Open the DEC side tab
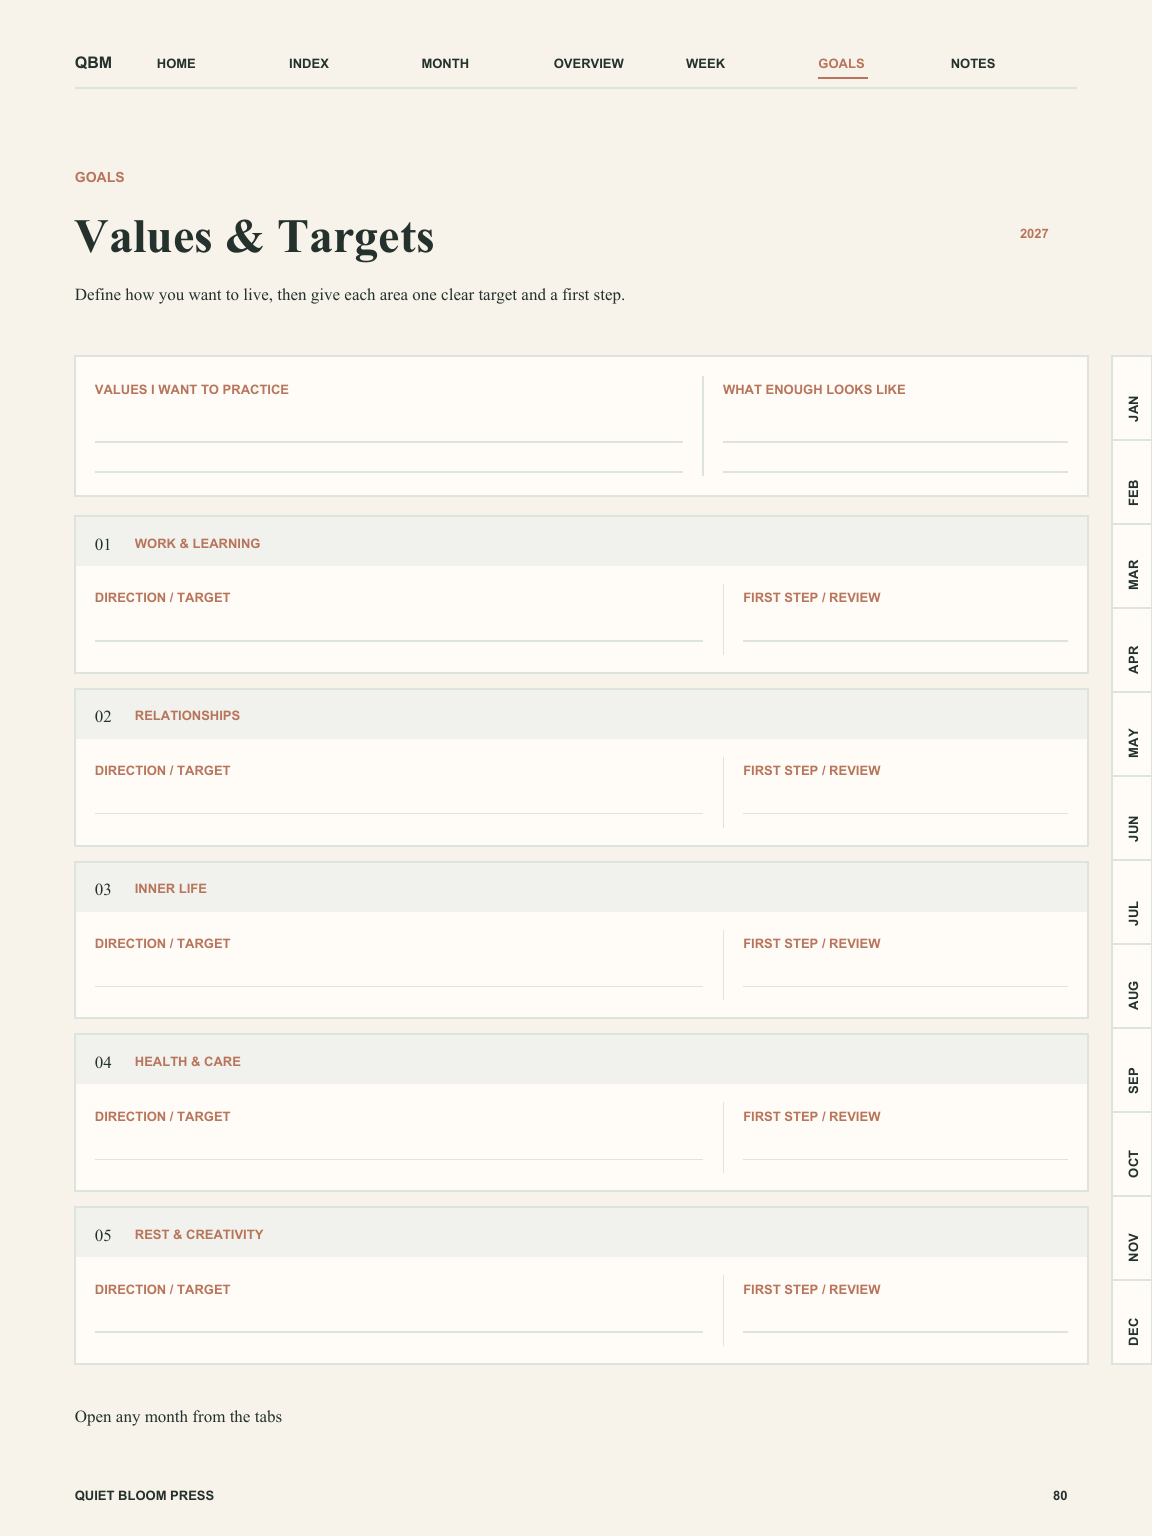This screenshot has width=1152, height=1536. pyautogui.click(x=1132, y=1322)
